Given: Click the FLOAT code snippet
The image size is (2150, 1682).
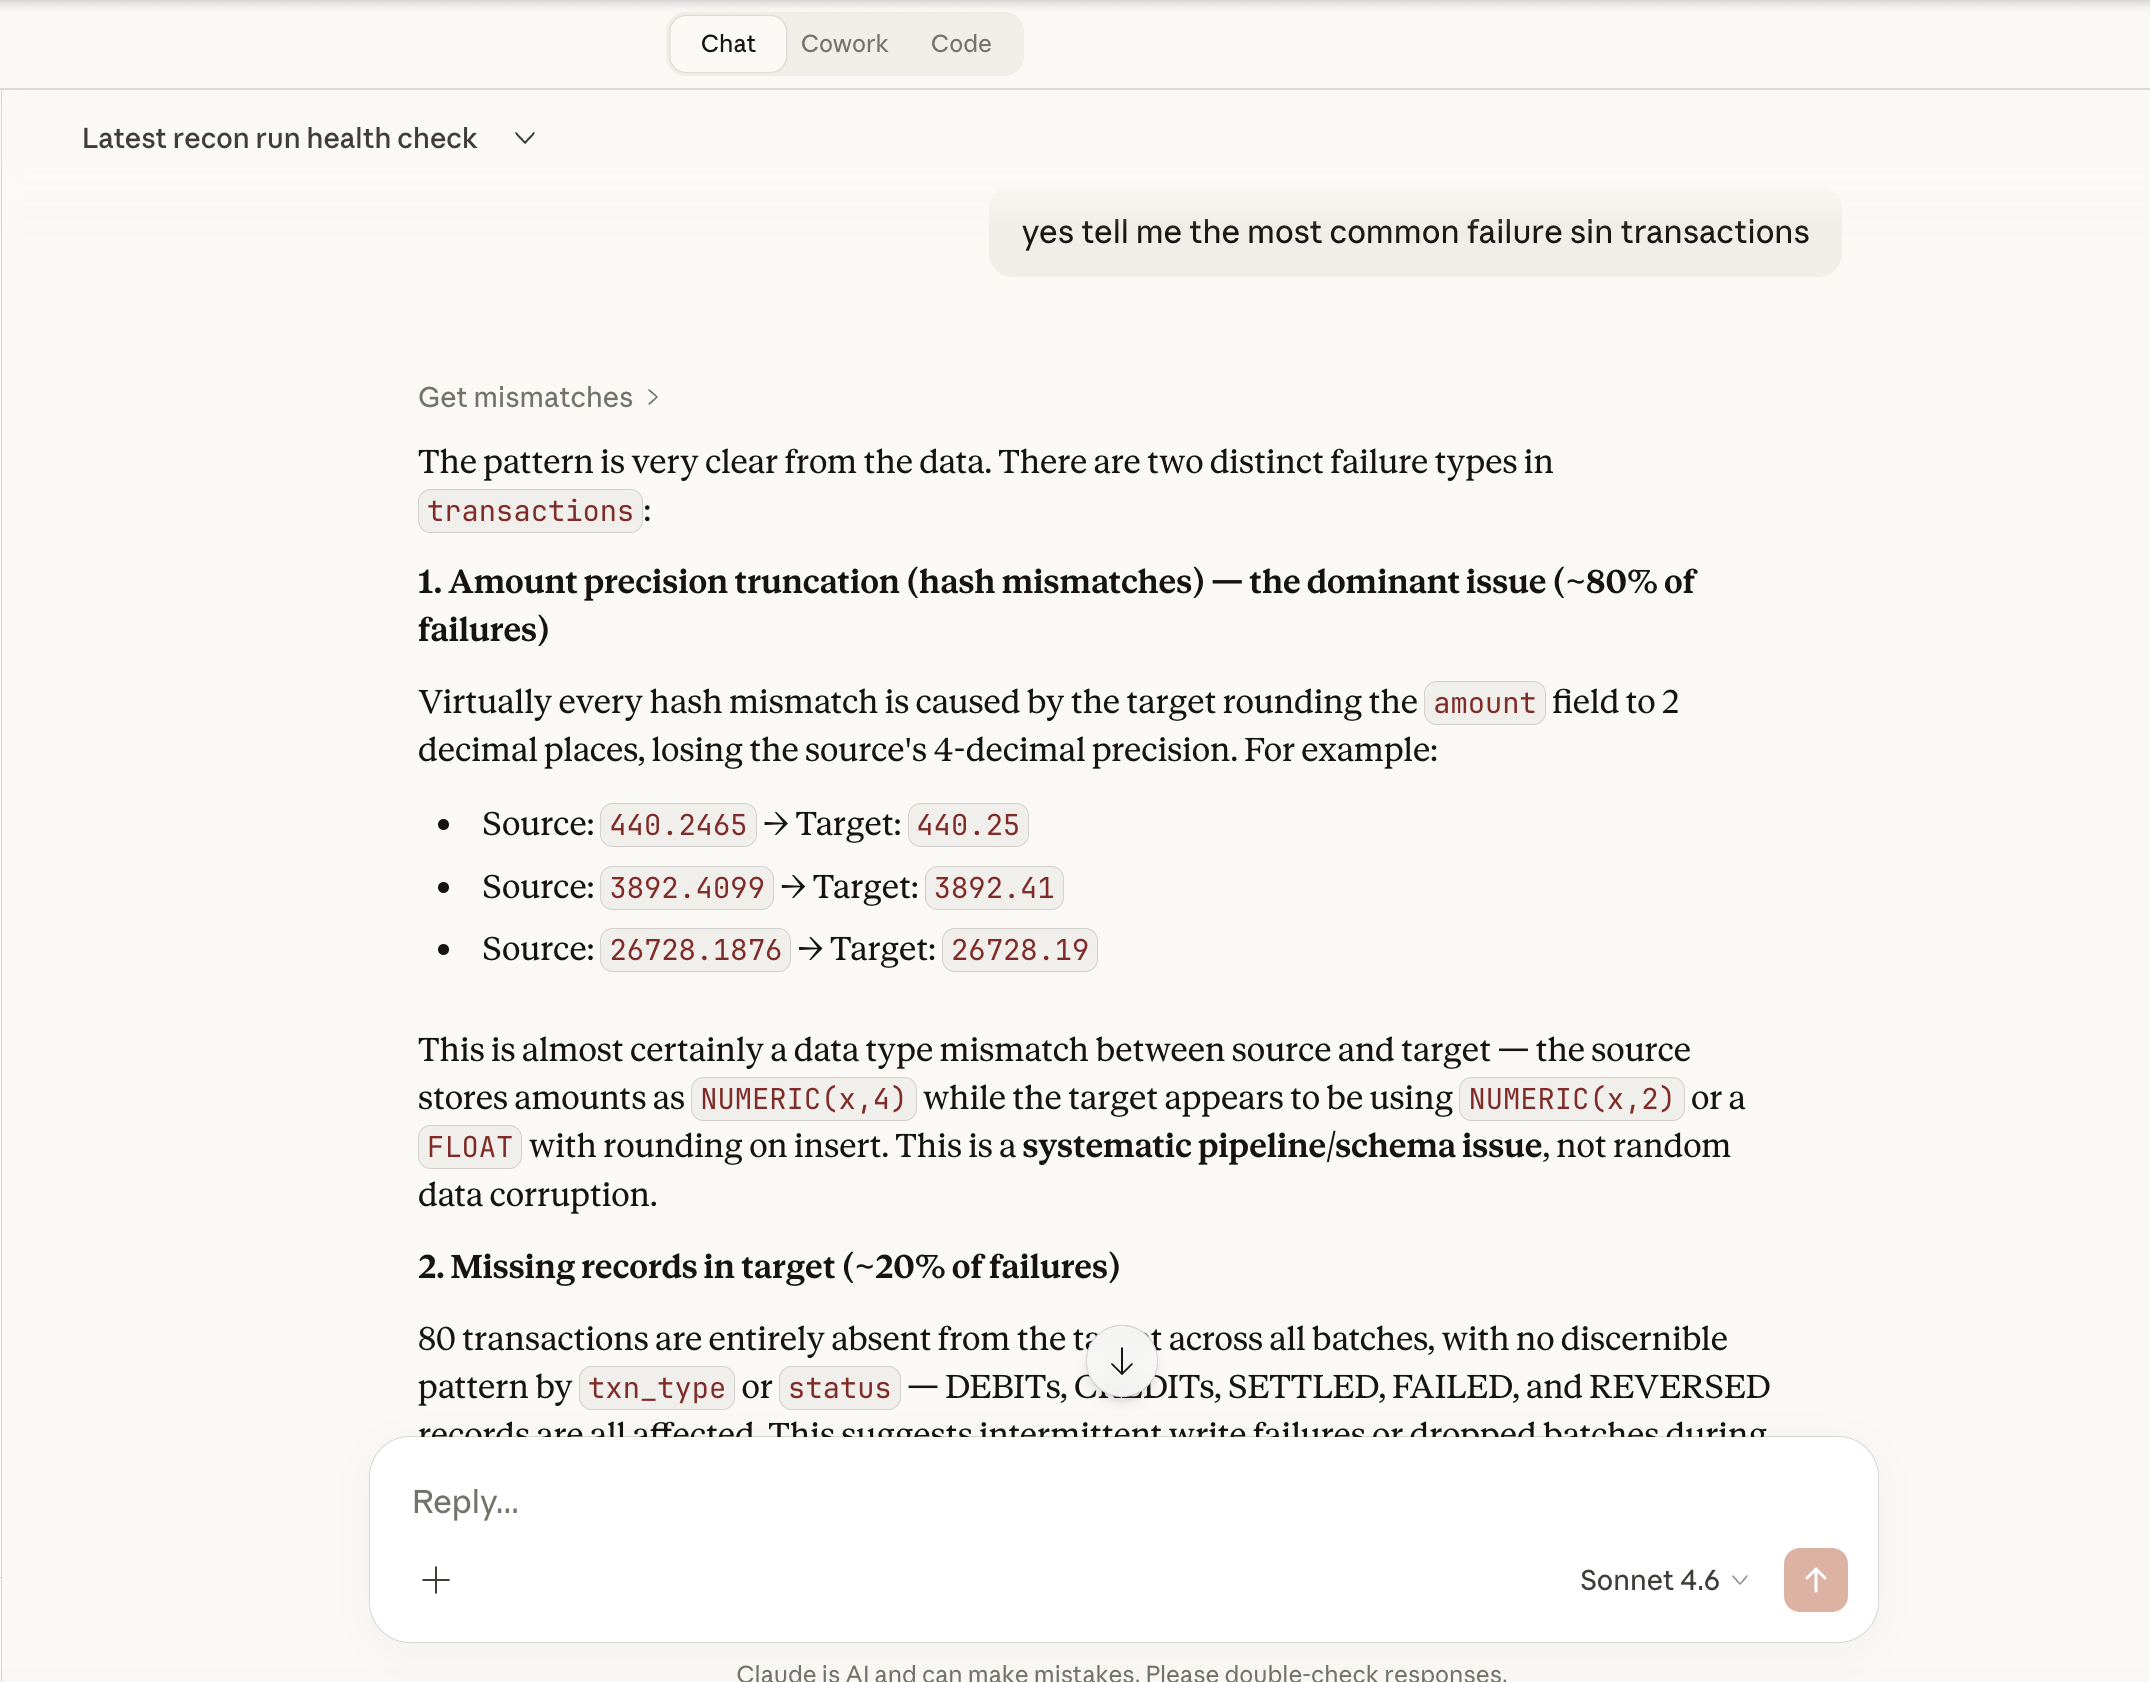Looking at the screenshot, I should (x=470, y=1147).
